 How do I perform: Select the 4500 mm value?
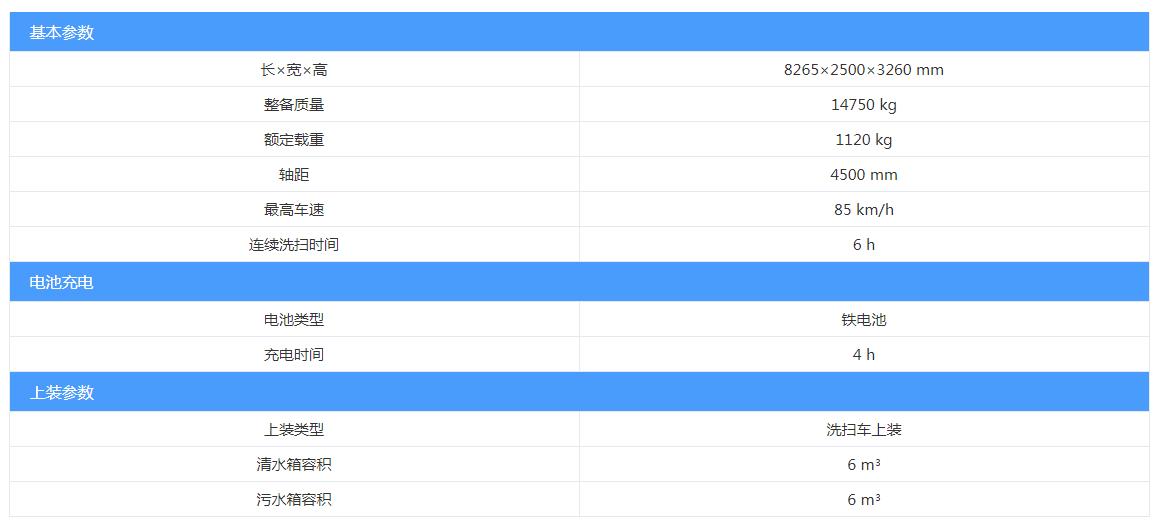[x=864, y=175]
